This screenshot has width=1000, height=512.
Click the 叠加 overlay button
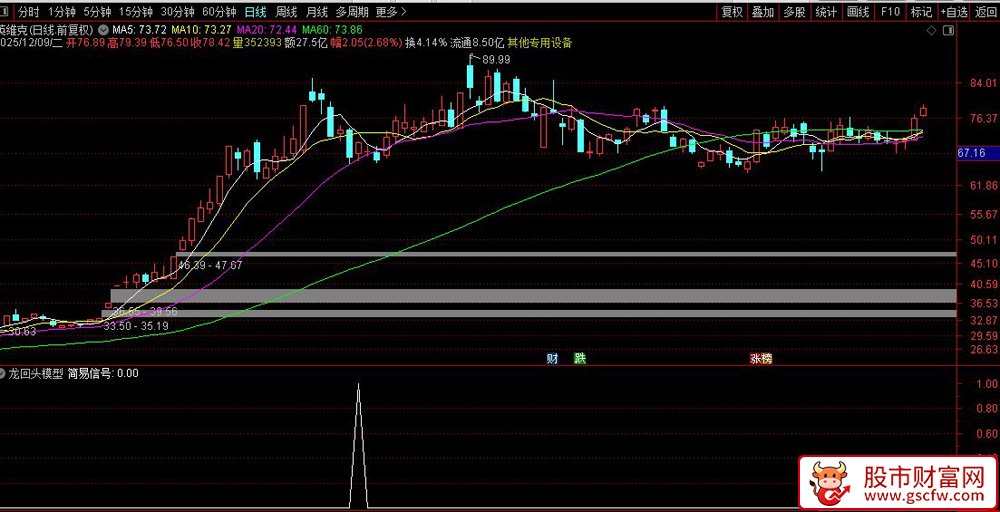(x=763, y=11)
